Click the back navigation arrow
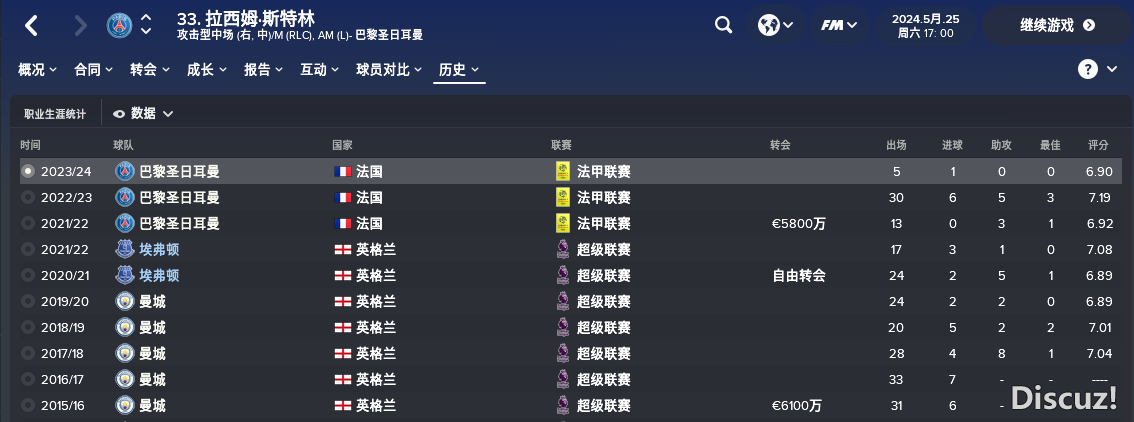The width and height of the screenshot is (1134, 422). tap(31, 26)
